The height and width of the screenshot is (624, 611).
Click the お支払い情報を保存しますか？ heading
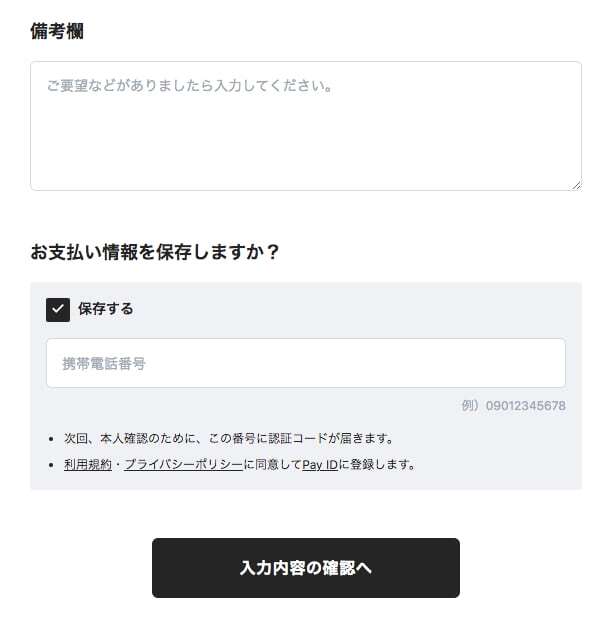155,251
